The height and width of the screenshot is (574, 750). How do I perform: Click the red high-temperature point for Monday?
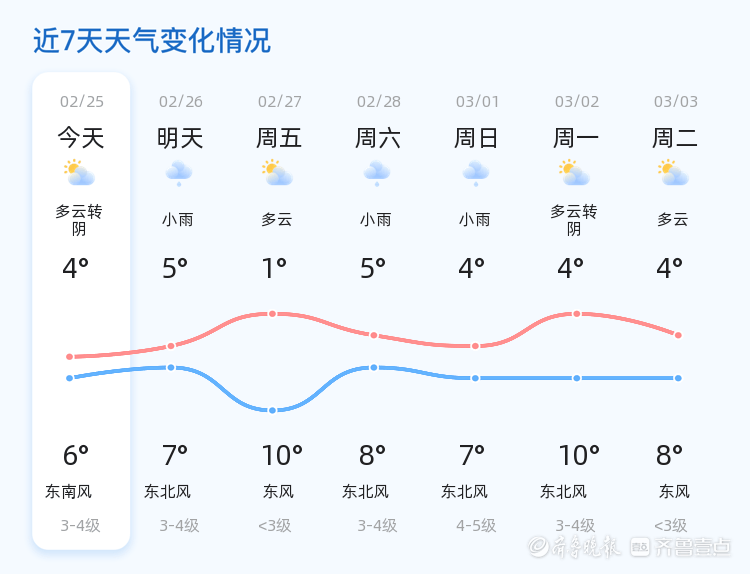pos(577,314)
